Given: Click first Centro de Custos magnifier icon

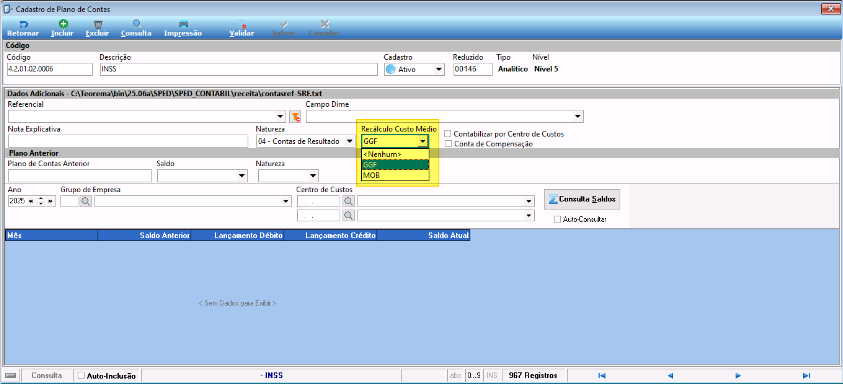Looking at the screenshot, I should (x=348, y=201).
